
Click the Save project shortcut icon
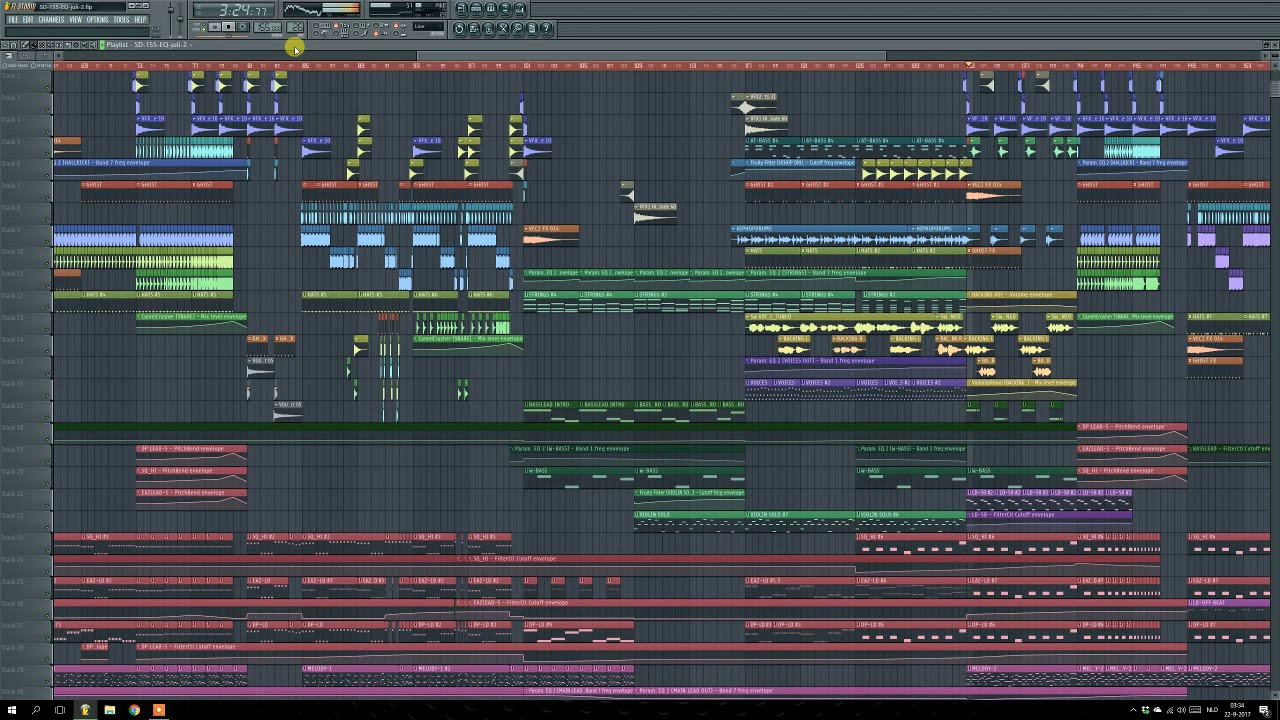point(474,29)
